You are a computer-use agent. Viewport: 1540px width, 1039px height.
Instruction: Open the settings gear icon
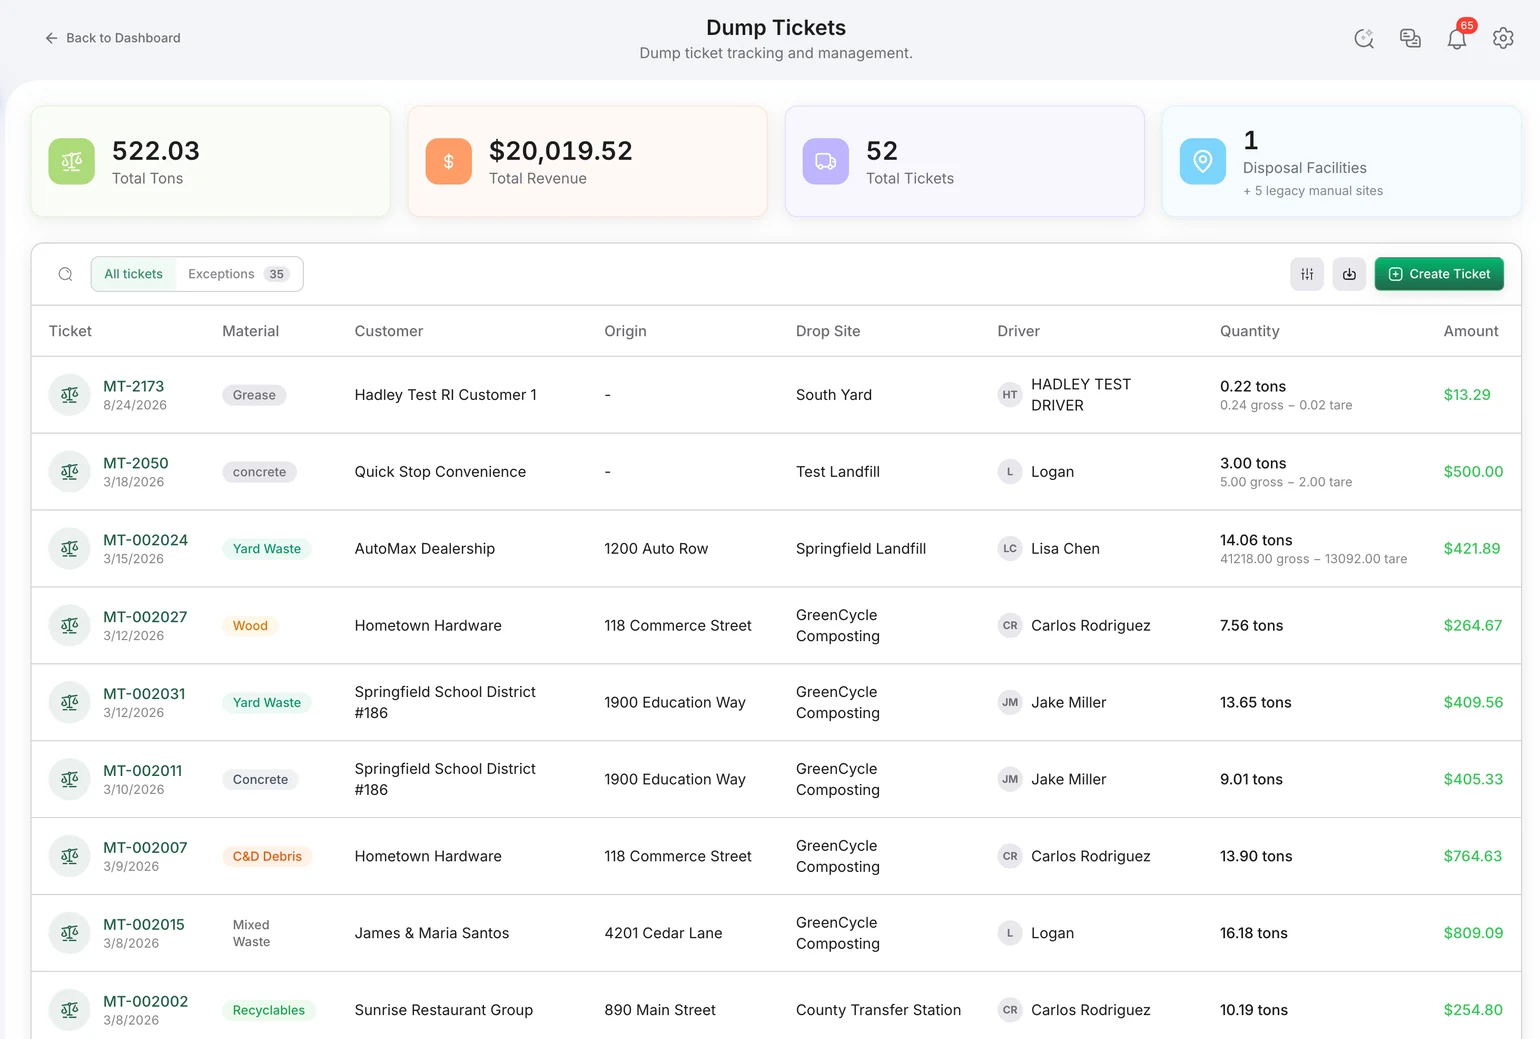click(1503, 38)
